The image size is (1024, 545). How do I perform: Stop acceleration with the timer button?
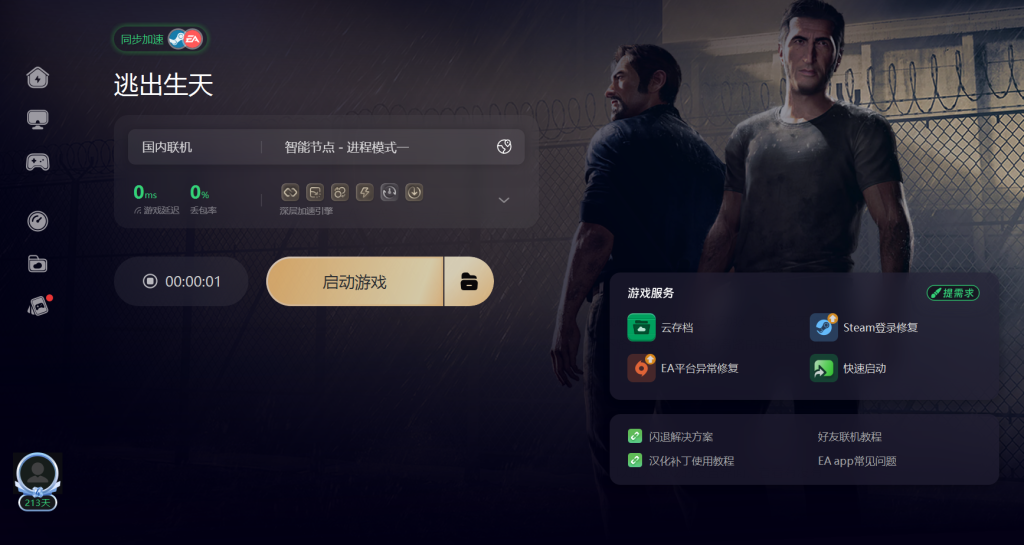pyautogui.click(x=181, y=281)
